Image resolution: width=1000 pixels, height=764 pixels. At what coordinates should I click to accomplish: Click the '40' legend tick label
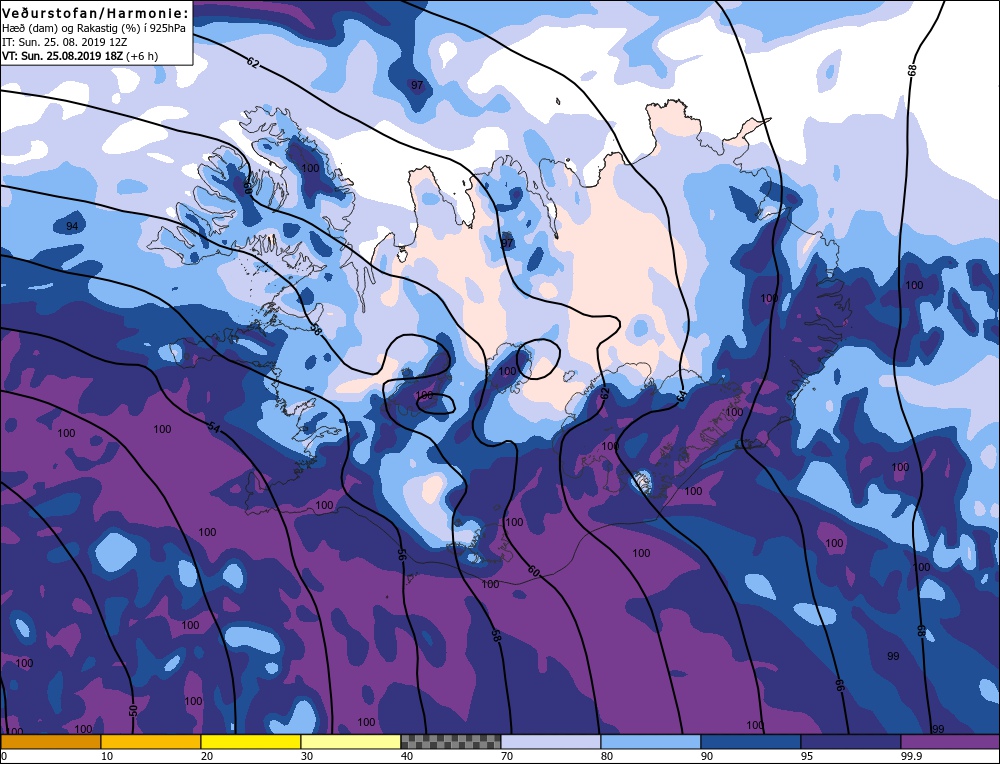[x=407, y=756]
